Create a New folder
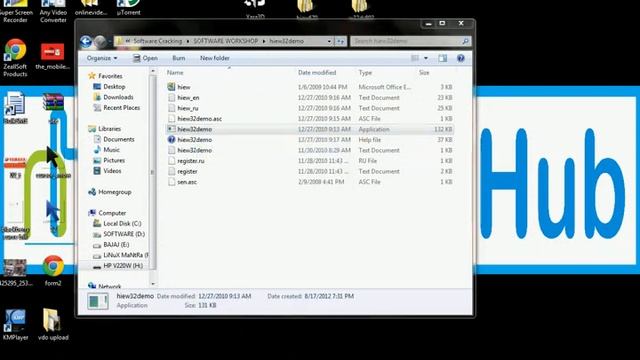This screenshot has height=360, width=640. (215, 58)
